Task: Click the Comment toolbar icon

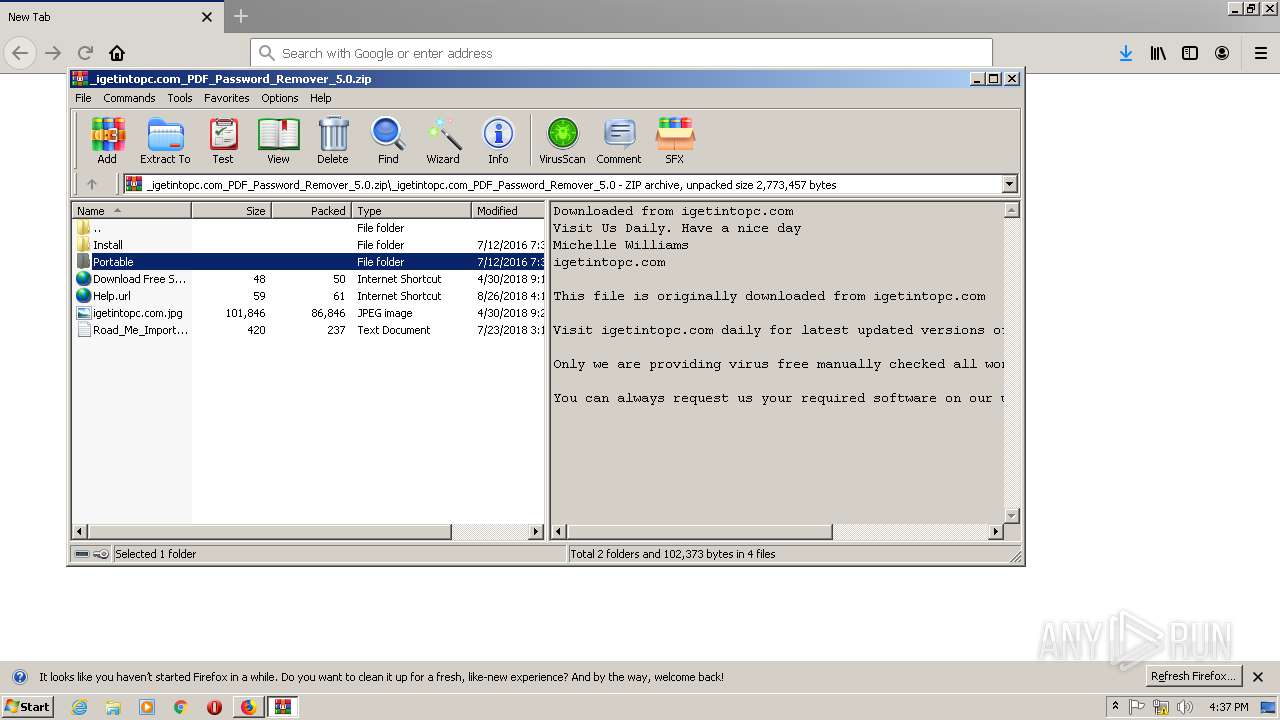Action: click(619, 141)
